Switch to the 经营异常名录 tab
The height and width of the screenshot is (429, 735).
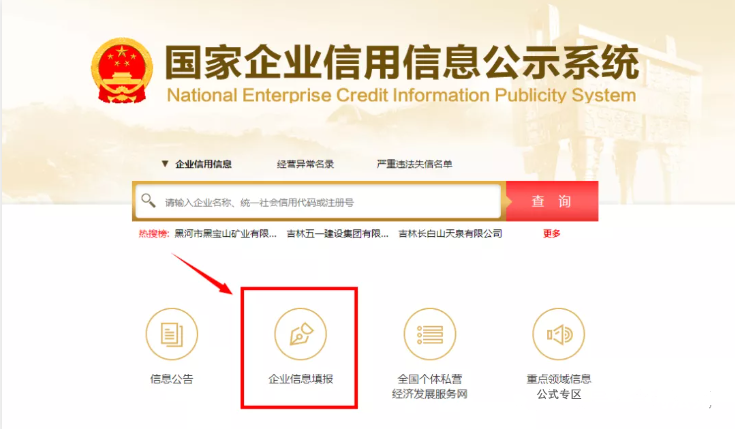[305, 164]
